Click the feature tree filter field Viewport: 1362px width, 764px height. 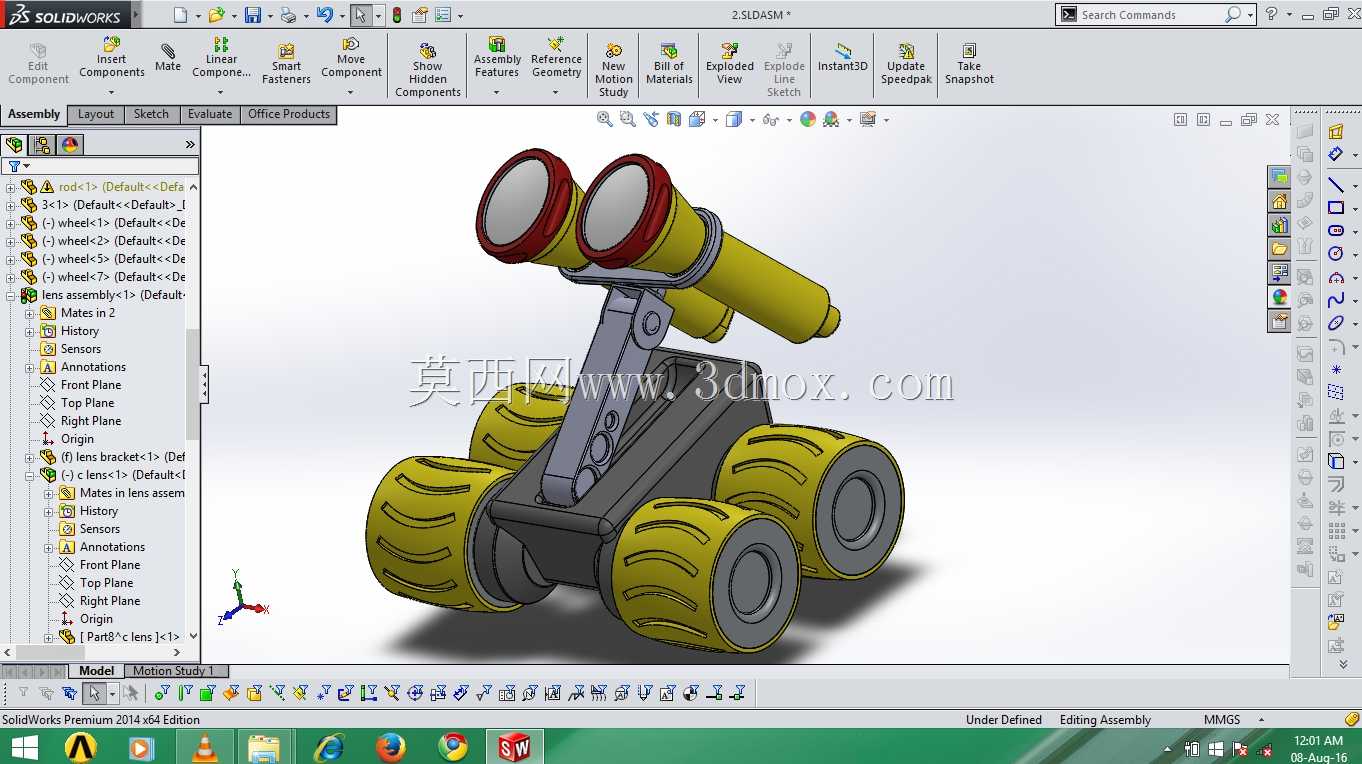(100, 166)
